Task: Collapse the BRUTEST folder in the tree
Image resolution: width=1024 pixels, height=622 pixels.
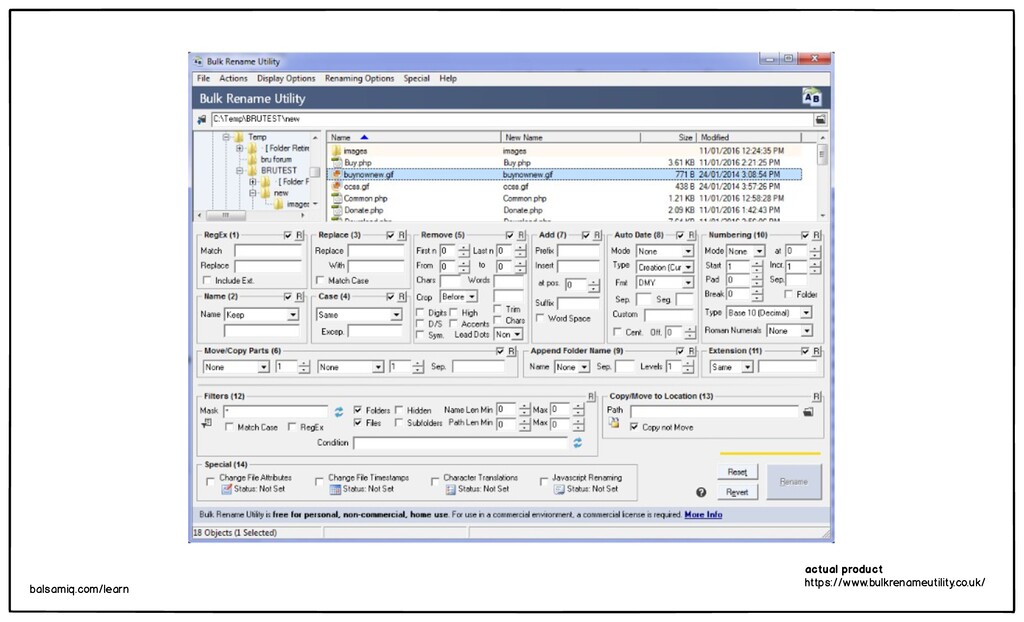Action: (240, 171)
